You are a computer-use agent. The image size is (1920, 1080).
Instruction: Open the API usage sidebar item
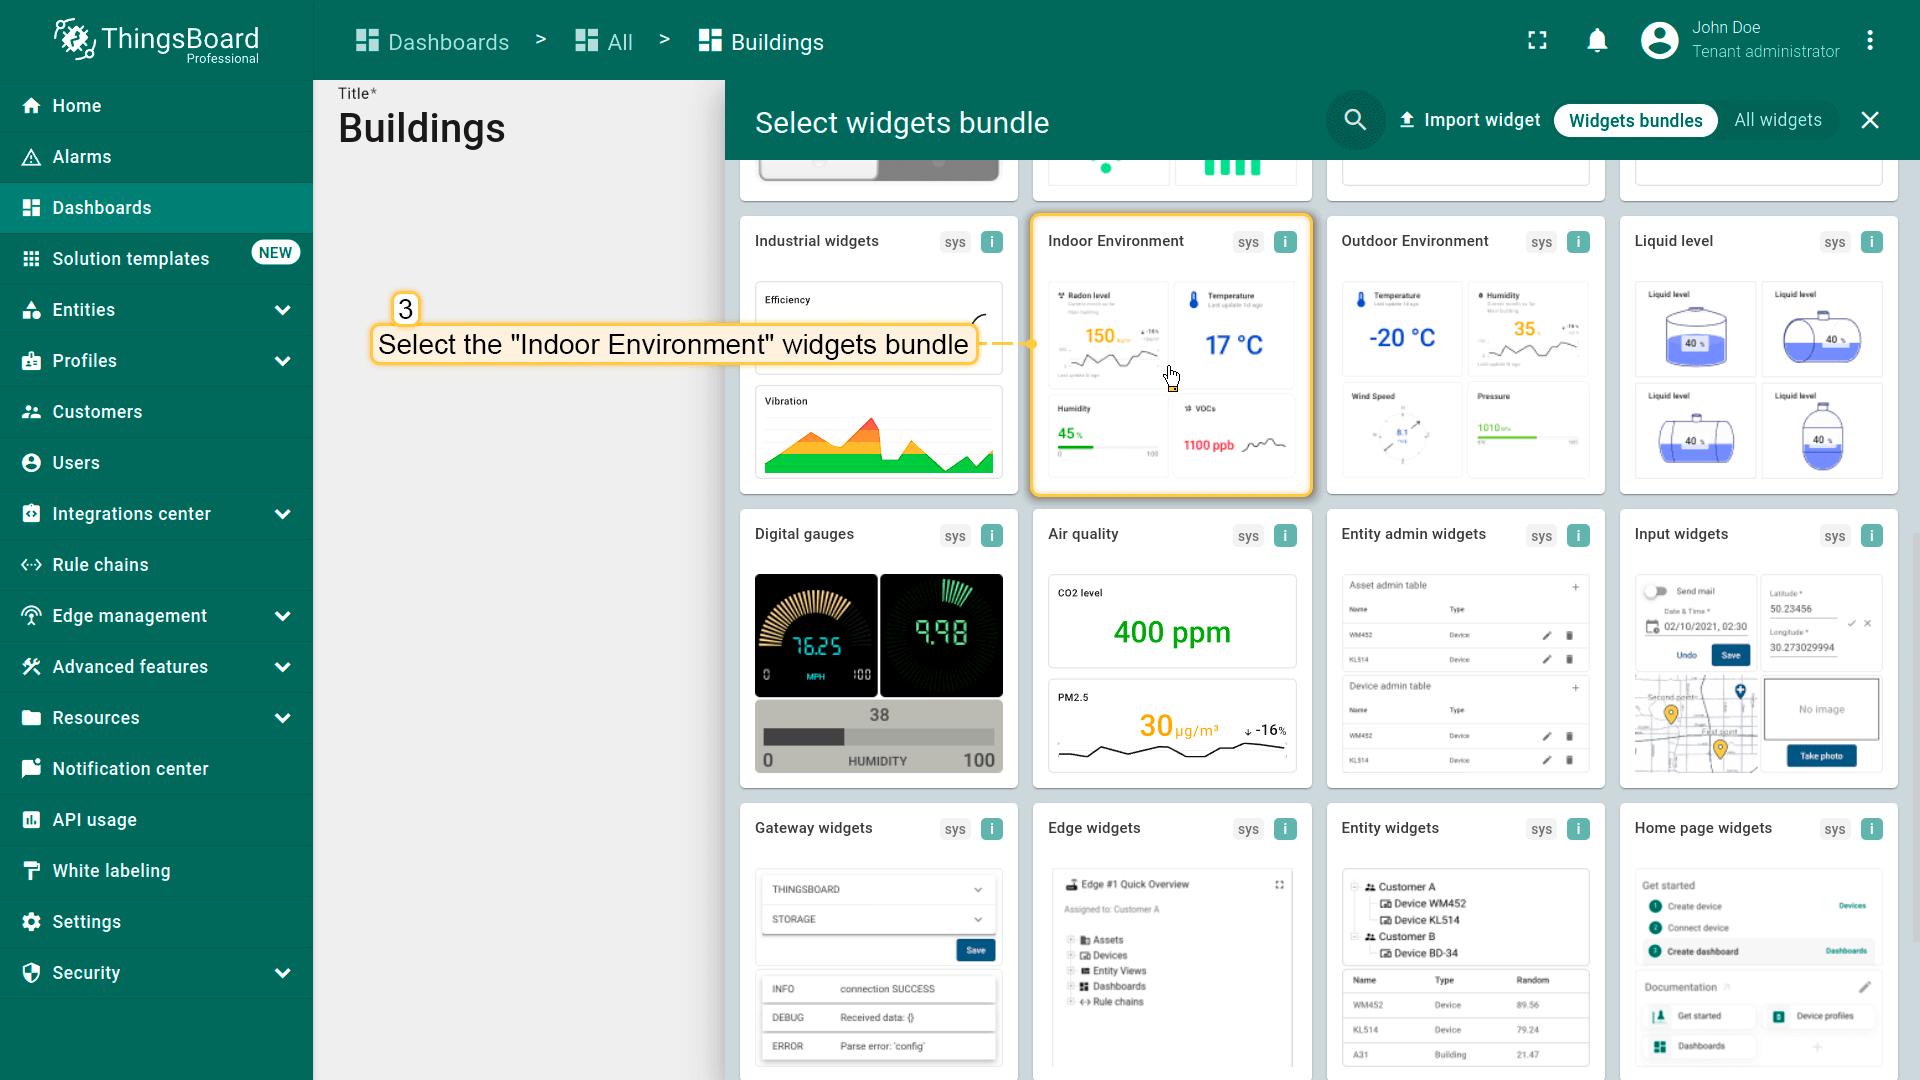94,820
